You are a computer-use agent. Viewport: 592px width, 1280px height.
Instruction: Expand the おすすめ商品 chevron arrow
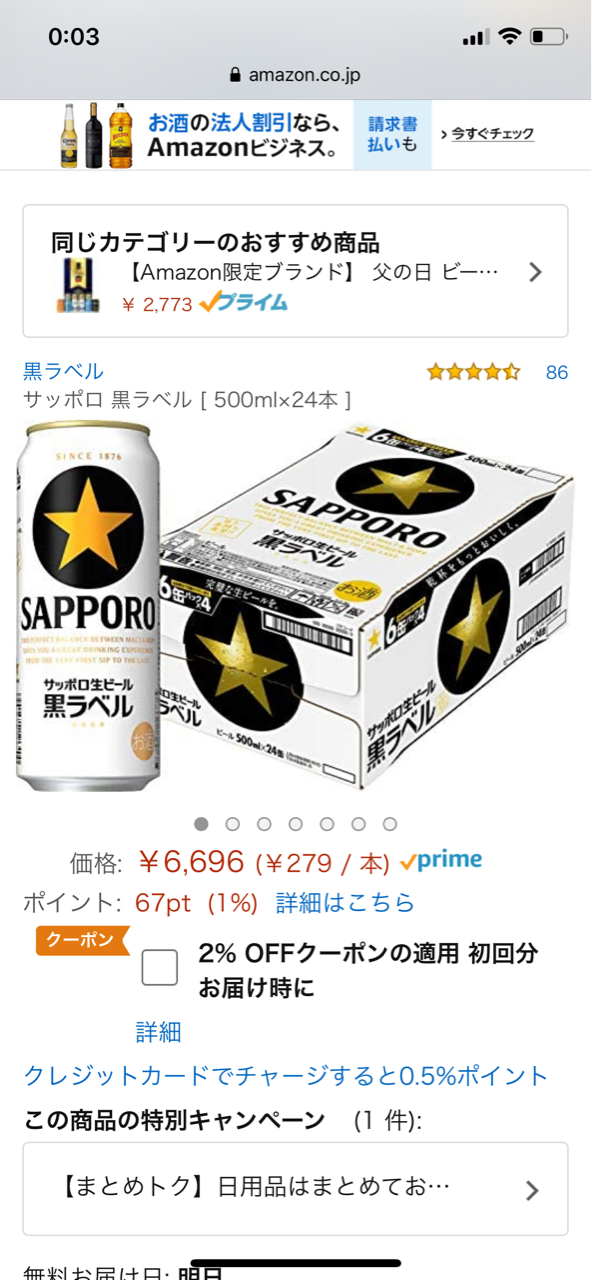click(x=535, y=271)
